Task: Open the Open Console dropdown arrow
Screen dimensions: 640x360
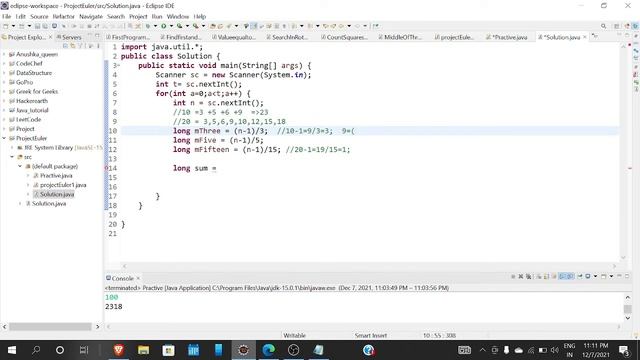Action: pos(611,276)
